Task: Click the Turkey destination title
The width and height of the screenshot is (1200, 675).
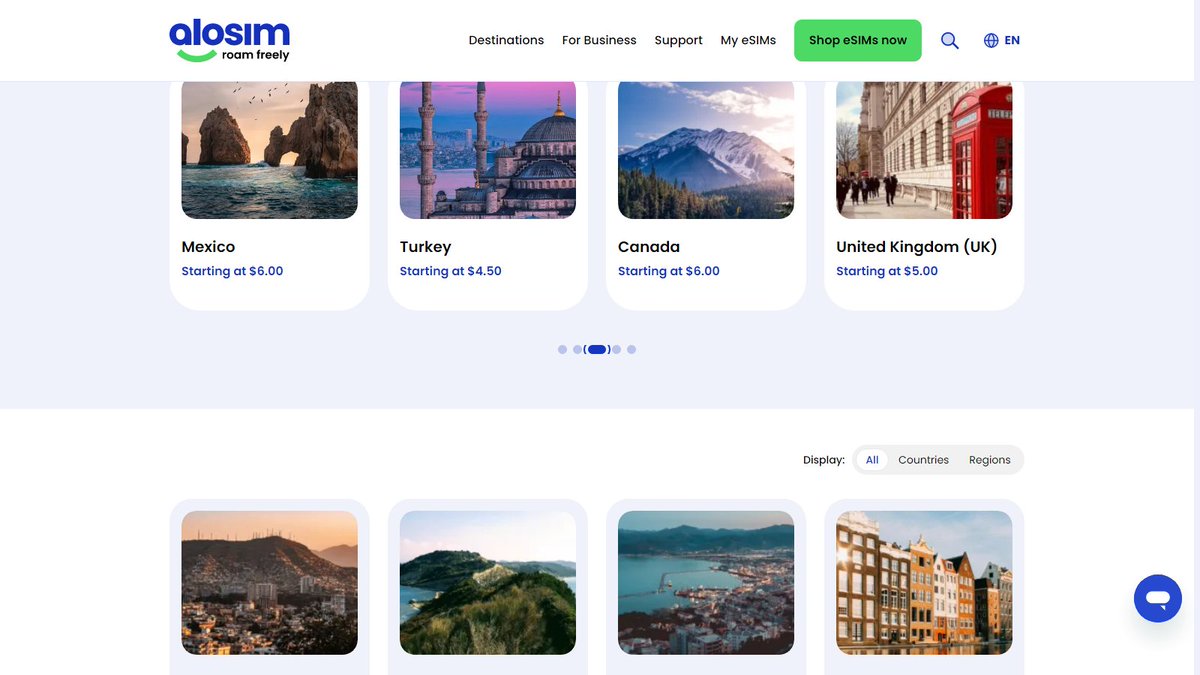Action: click(x=425, y=247)
